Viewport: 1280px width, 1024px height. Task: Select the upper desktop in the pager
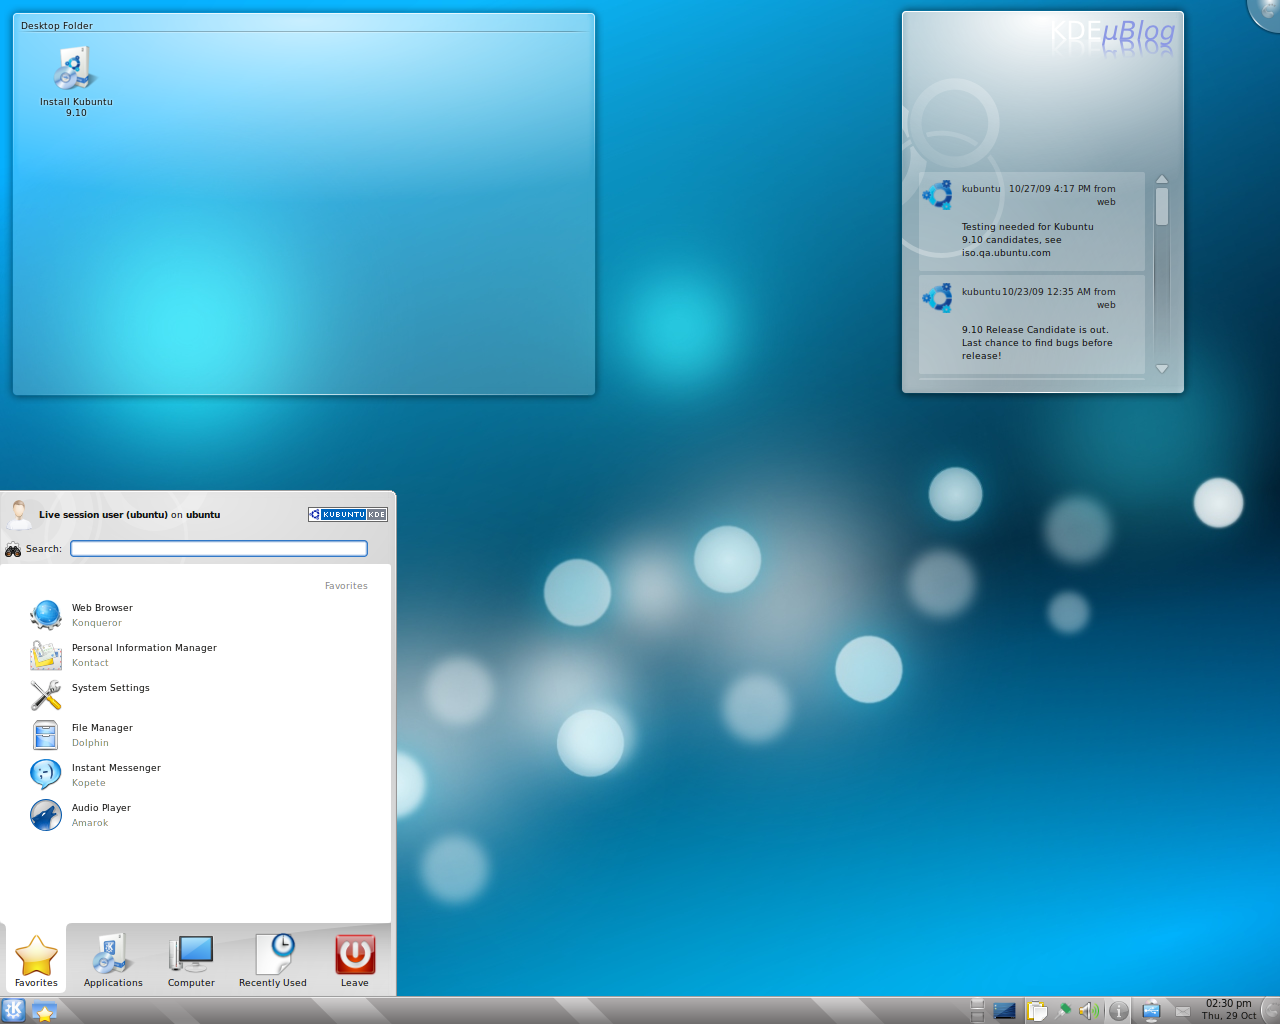978,1004
